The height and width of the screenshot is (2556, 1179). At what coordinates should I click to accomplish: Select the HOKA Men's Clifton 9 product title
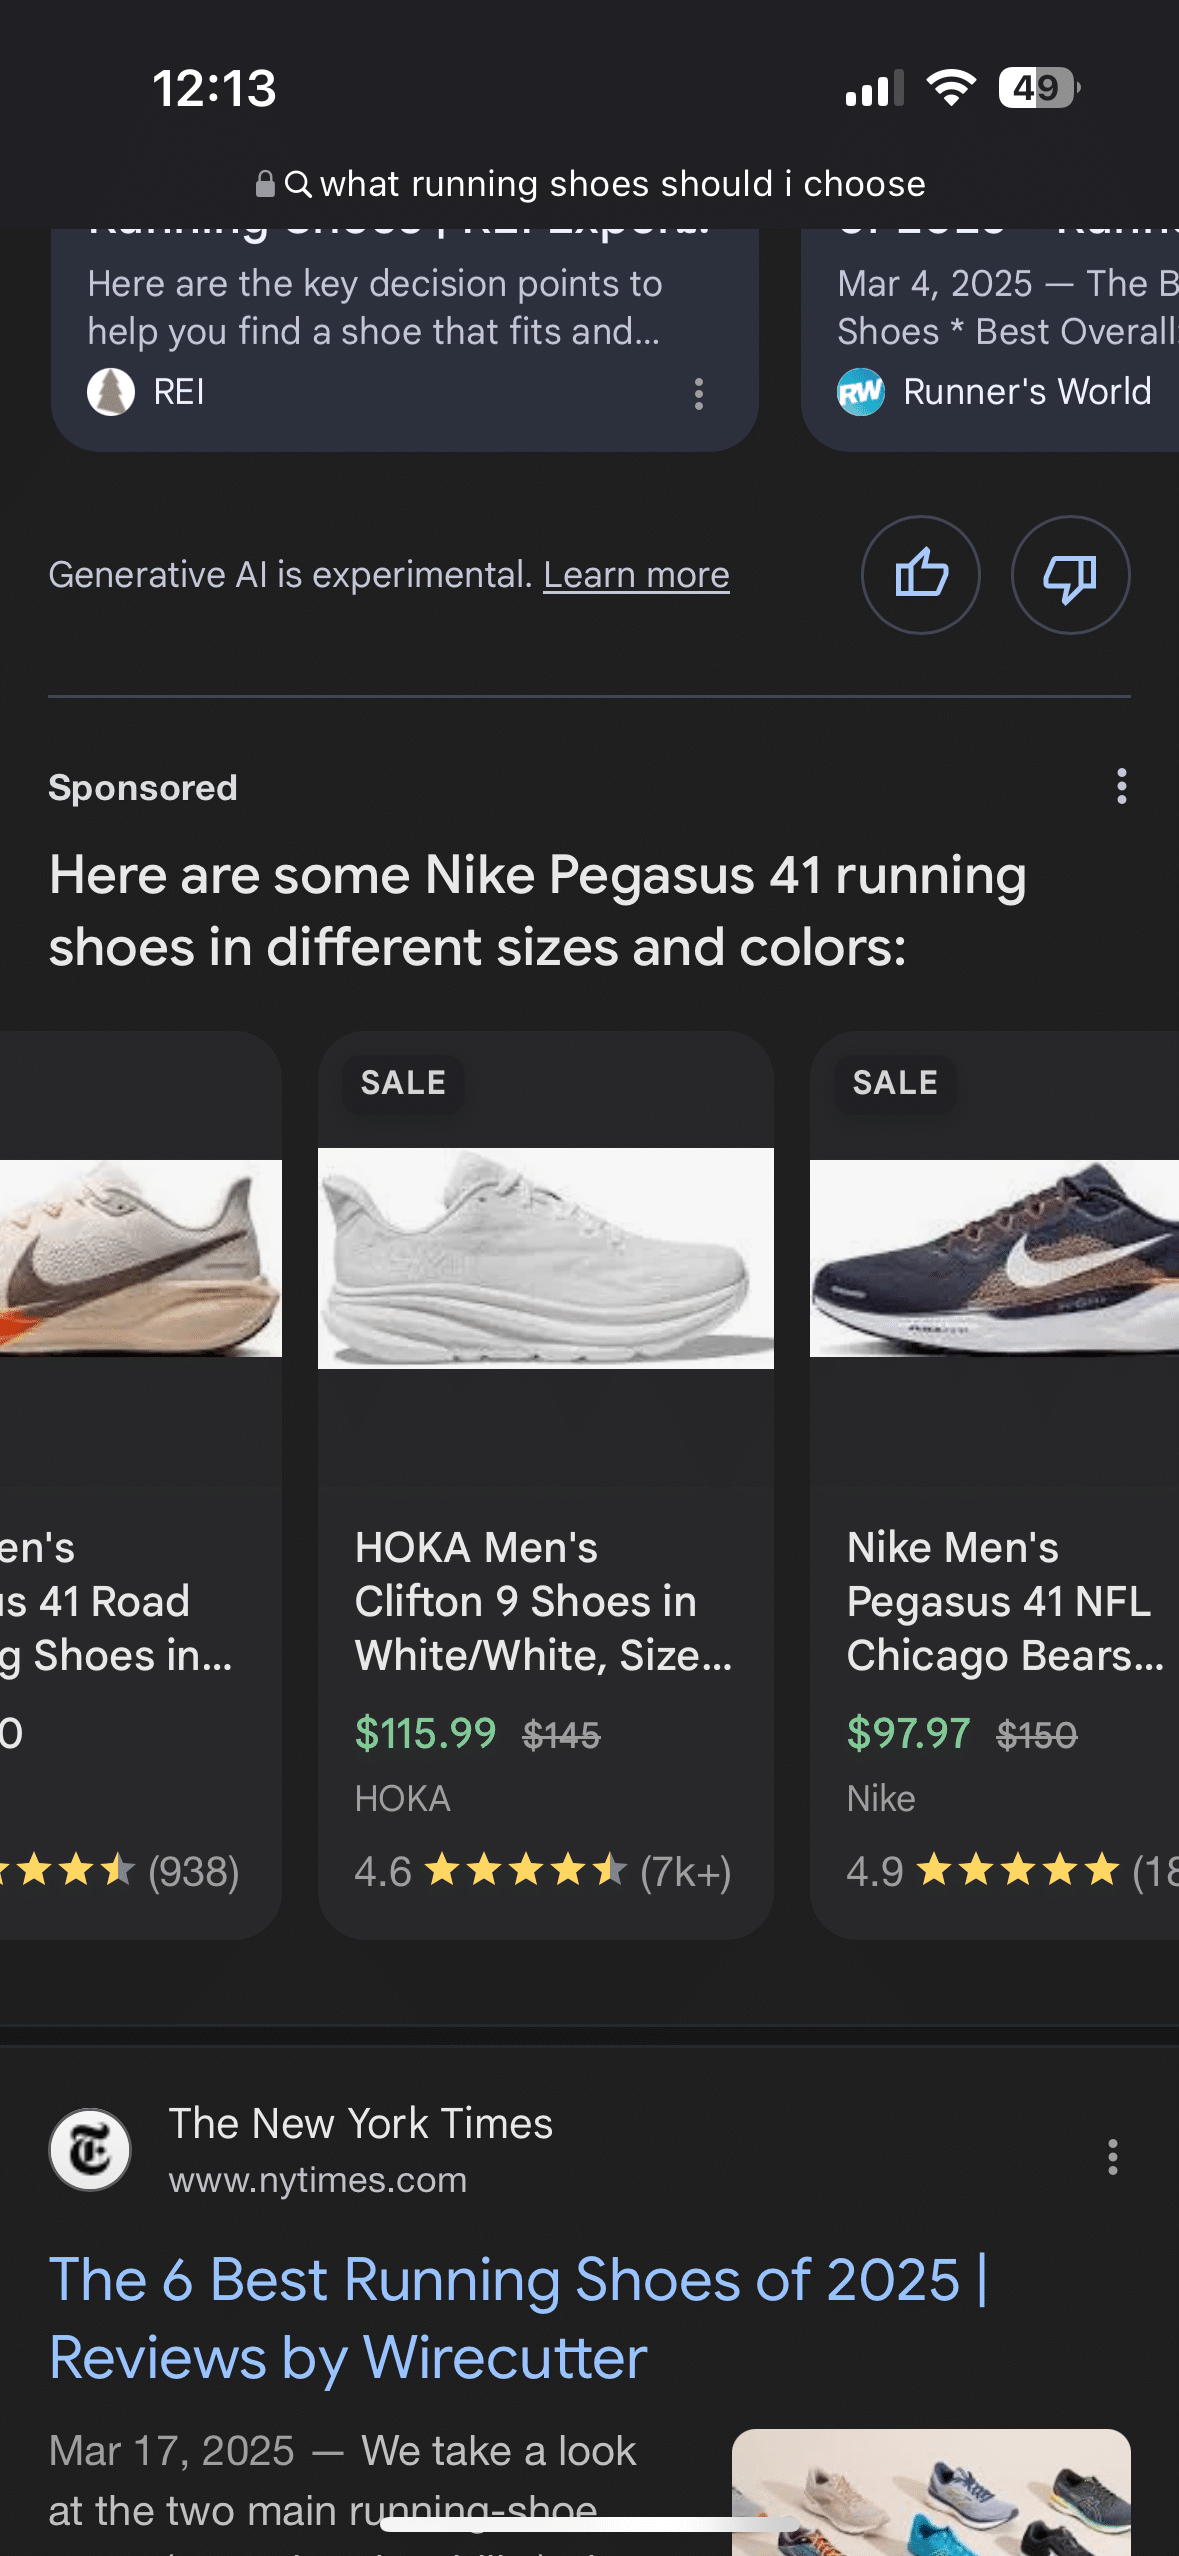pos(543,1601)
